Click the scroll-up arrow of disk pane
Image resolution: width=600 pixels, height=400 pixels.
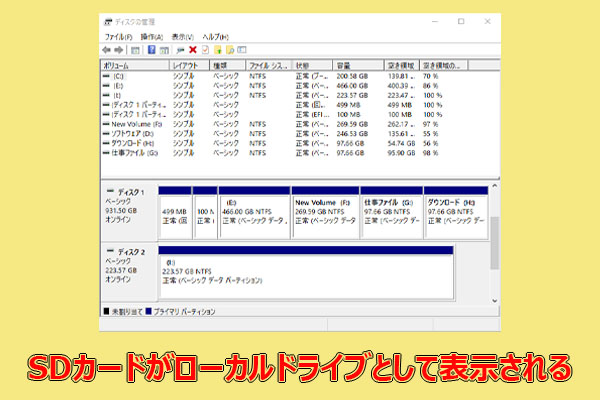494,186
